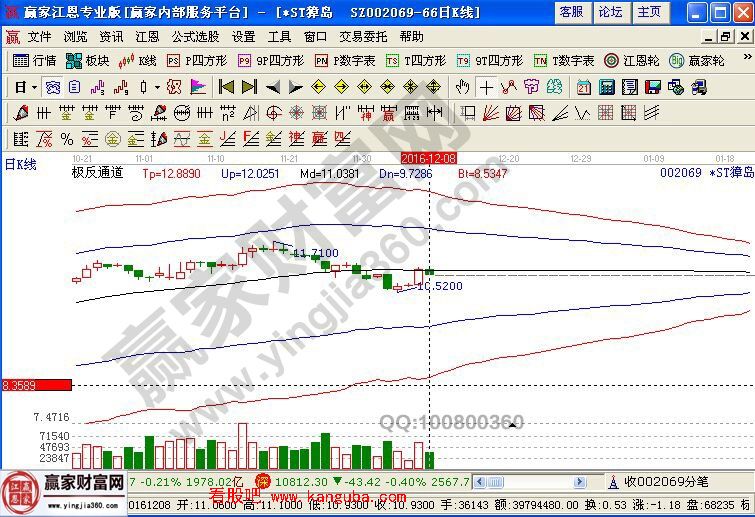Toggle the crosshair cursor tool
This screenshot has height=517, width=755.
(486, 87)
